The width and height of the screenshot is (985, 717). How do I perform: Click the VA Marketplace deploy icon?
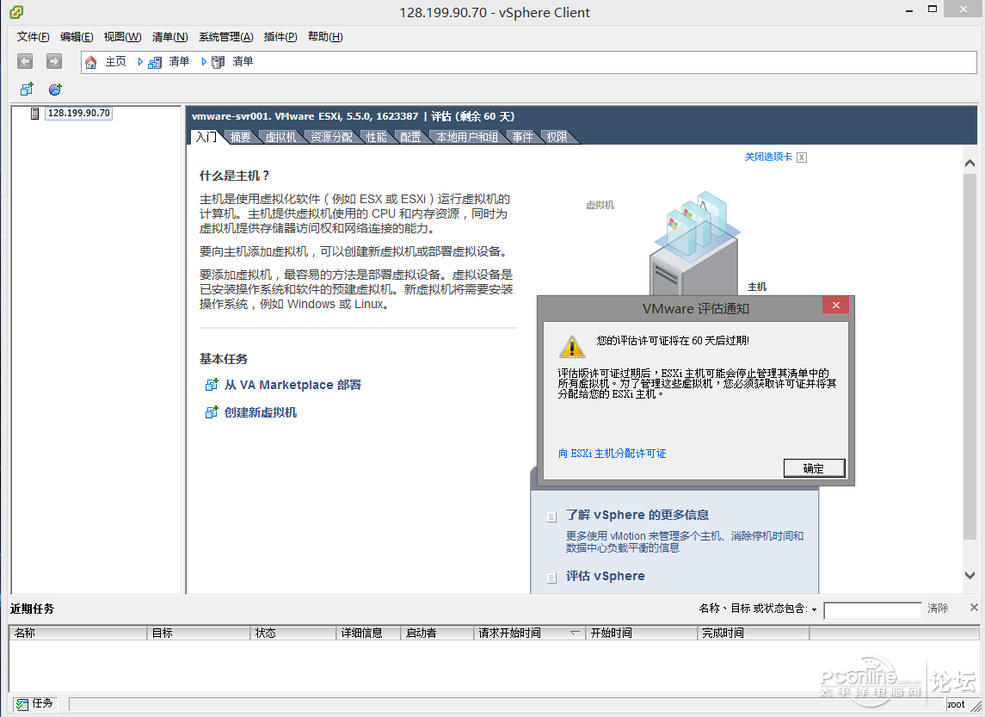pyautogui.click(x=211, y=385)
